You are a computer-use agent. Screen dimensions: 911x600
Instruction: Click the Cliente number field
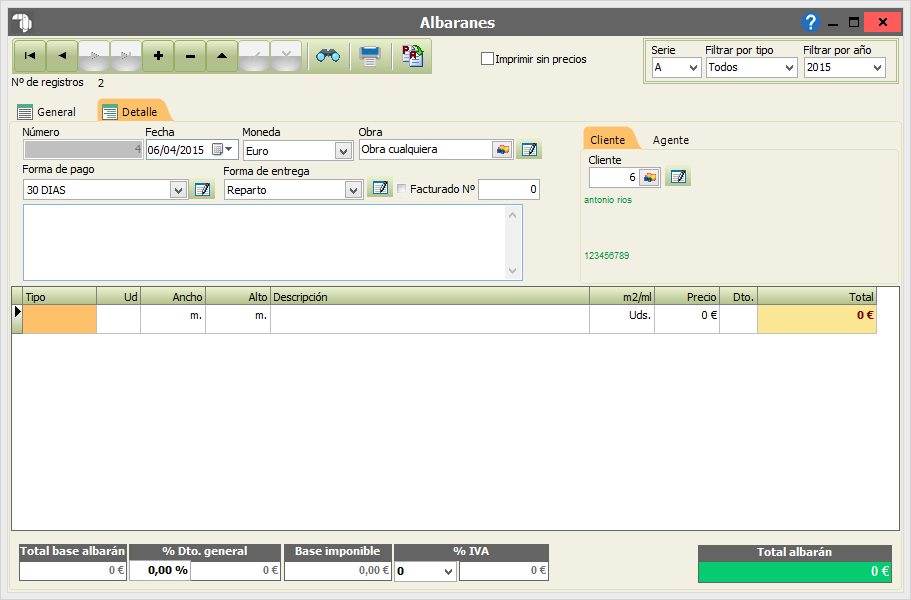614,177
